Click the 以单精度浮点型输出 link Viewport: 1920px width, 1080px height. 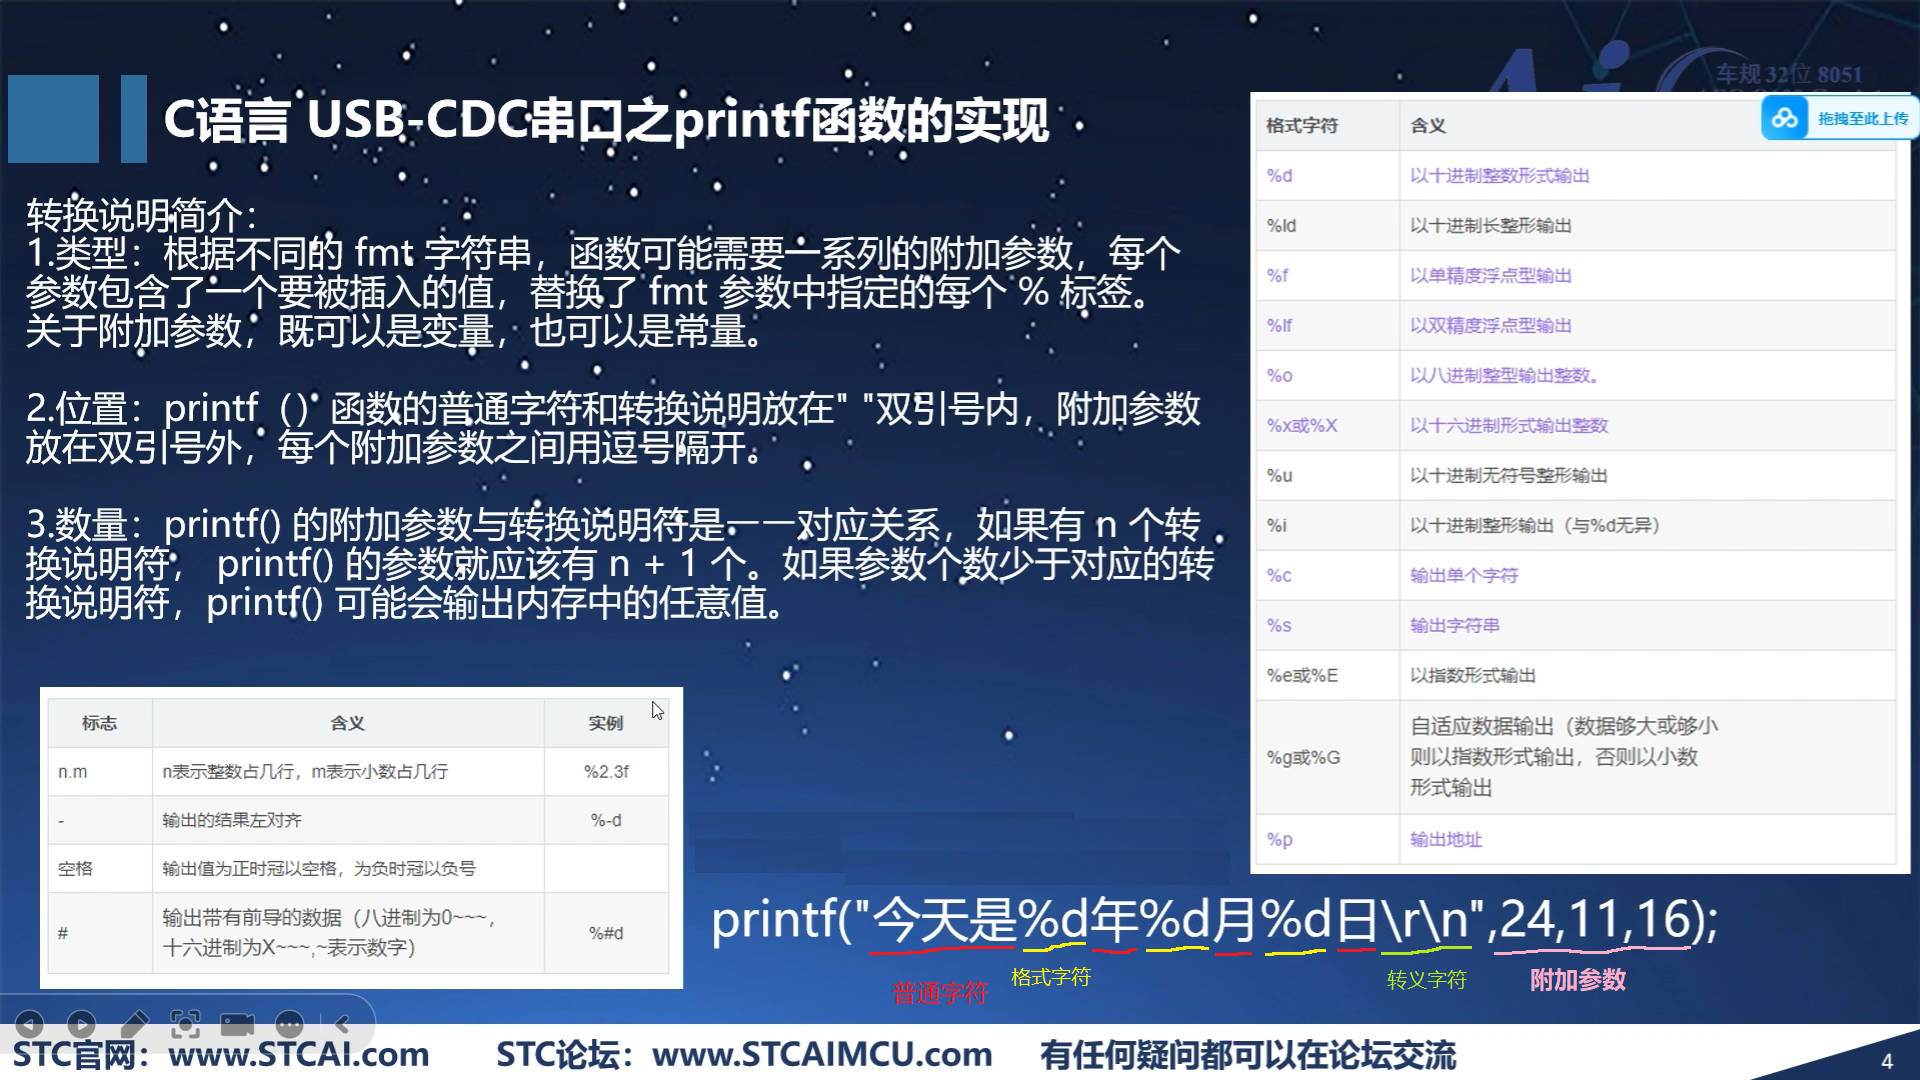point(1490,276)
